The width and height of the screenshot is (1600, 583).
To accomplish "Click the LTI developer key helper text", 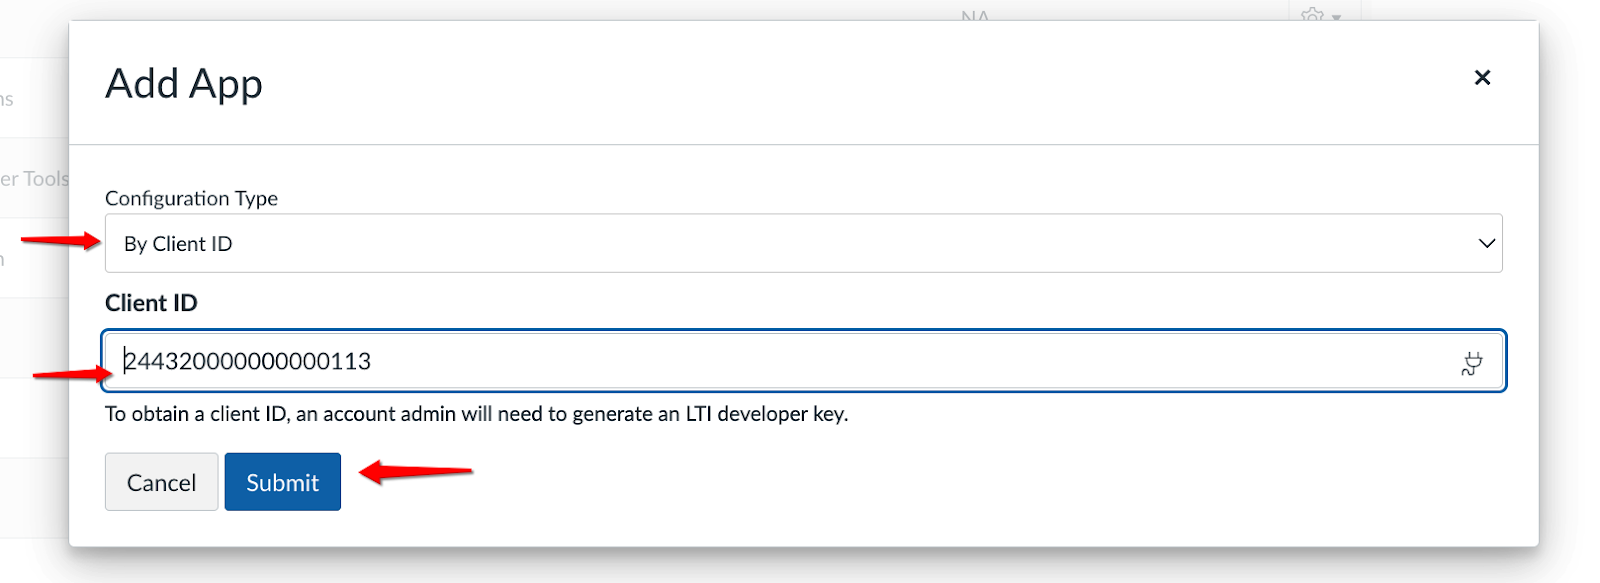I will (x=476, y=413).
